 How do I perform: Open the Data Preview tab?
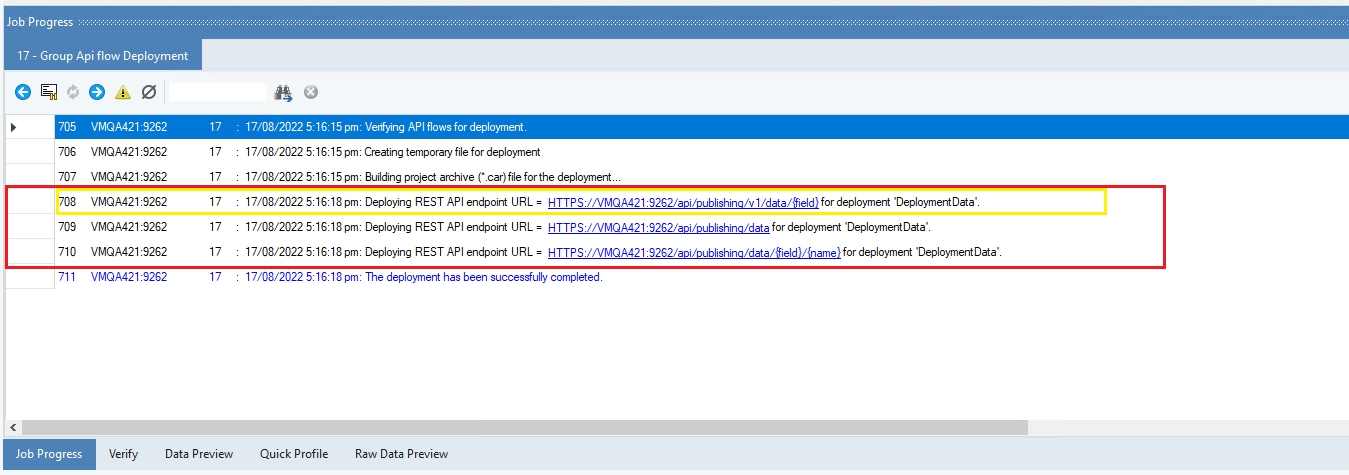click(x=199, y=454)
